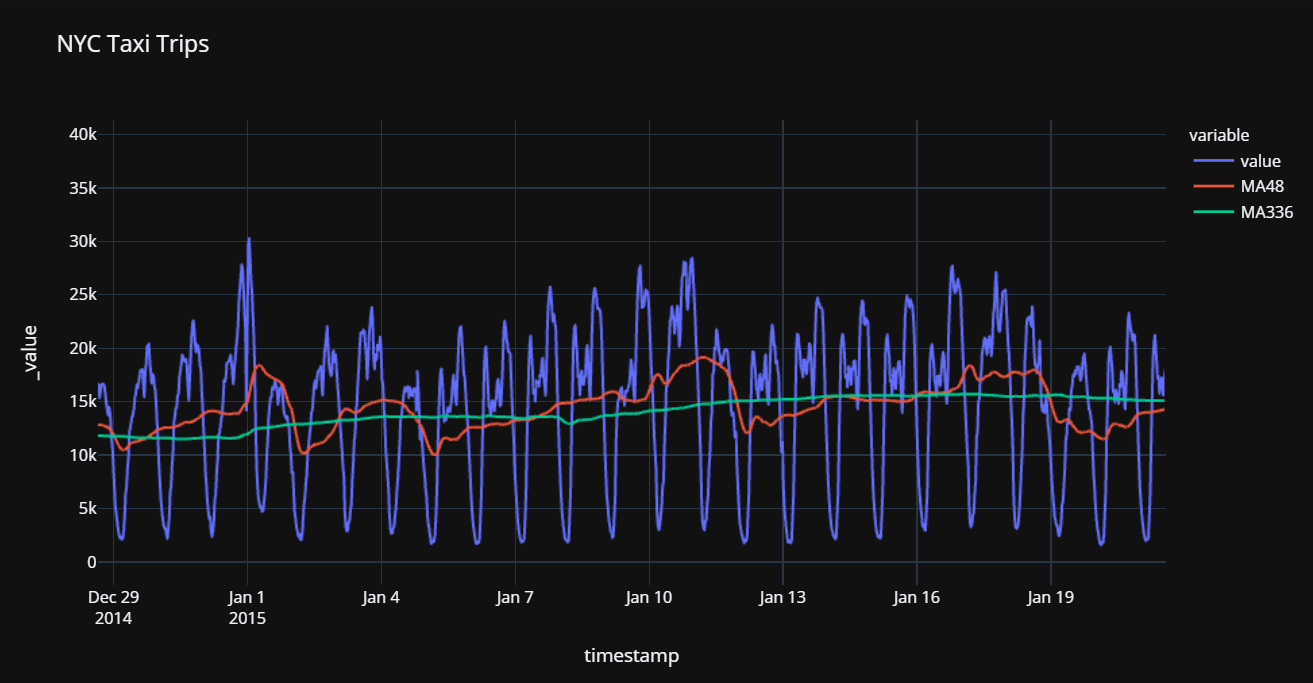
Task: Click the red MA48 legend line swatch
Action: click(x=1212, y=186)
